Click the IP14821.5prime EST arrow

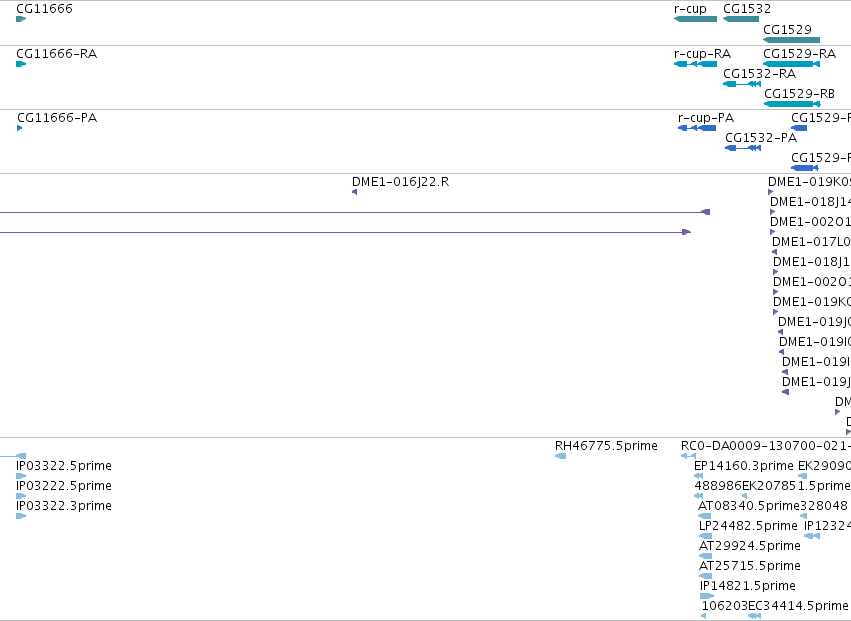coord(707,596)
